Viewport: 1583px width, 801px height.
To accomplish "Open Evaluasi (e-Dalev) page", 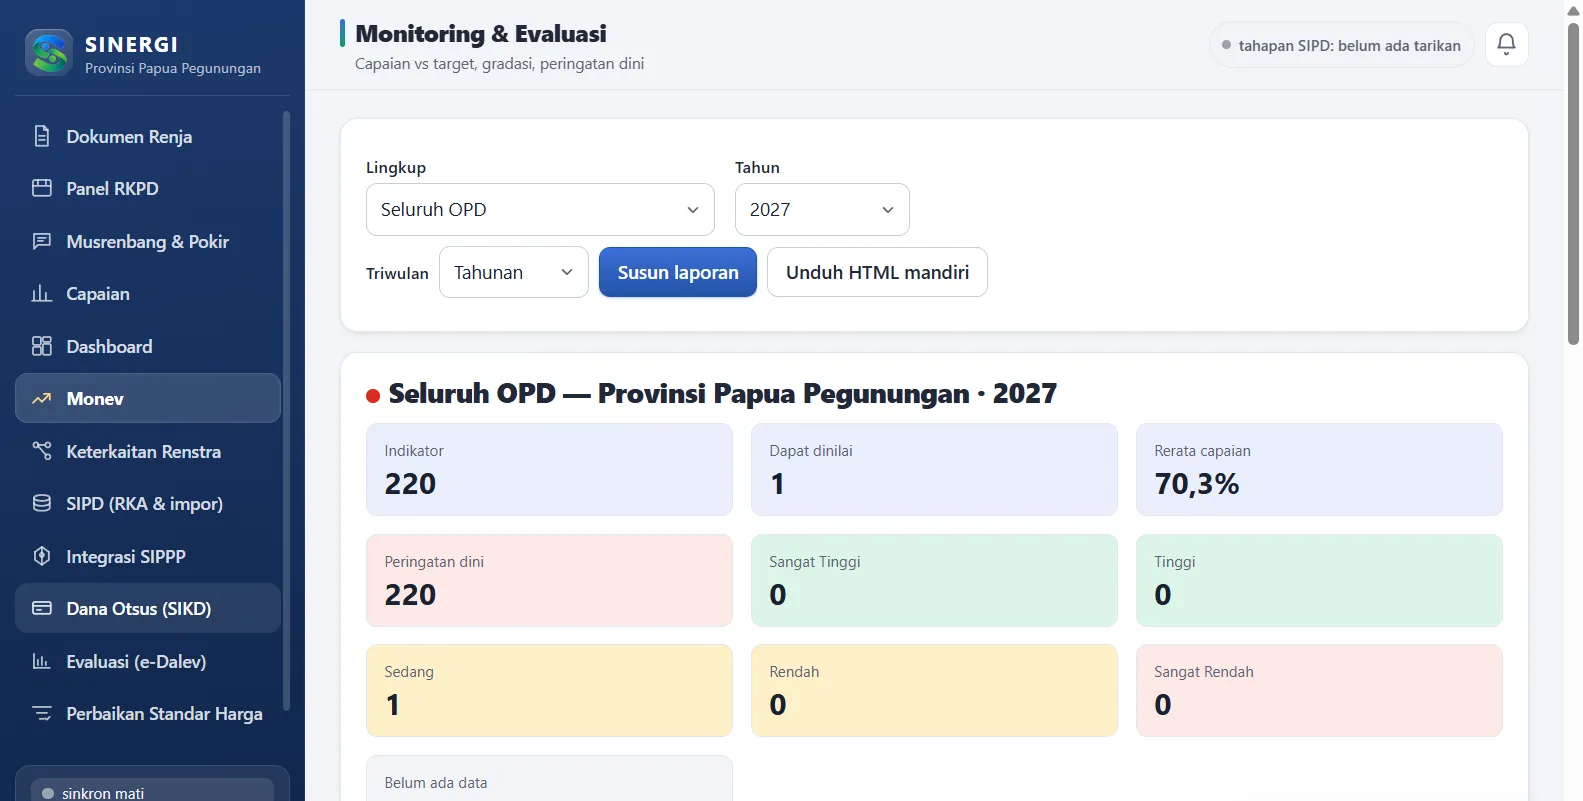I will click(x=148, y=661).
